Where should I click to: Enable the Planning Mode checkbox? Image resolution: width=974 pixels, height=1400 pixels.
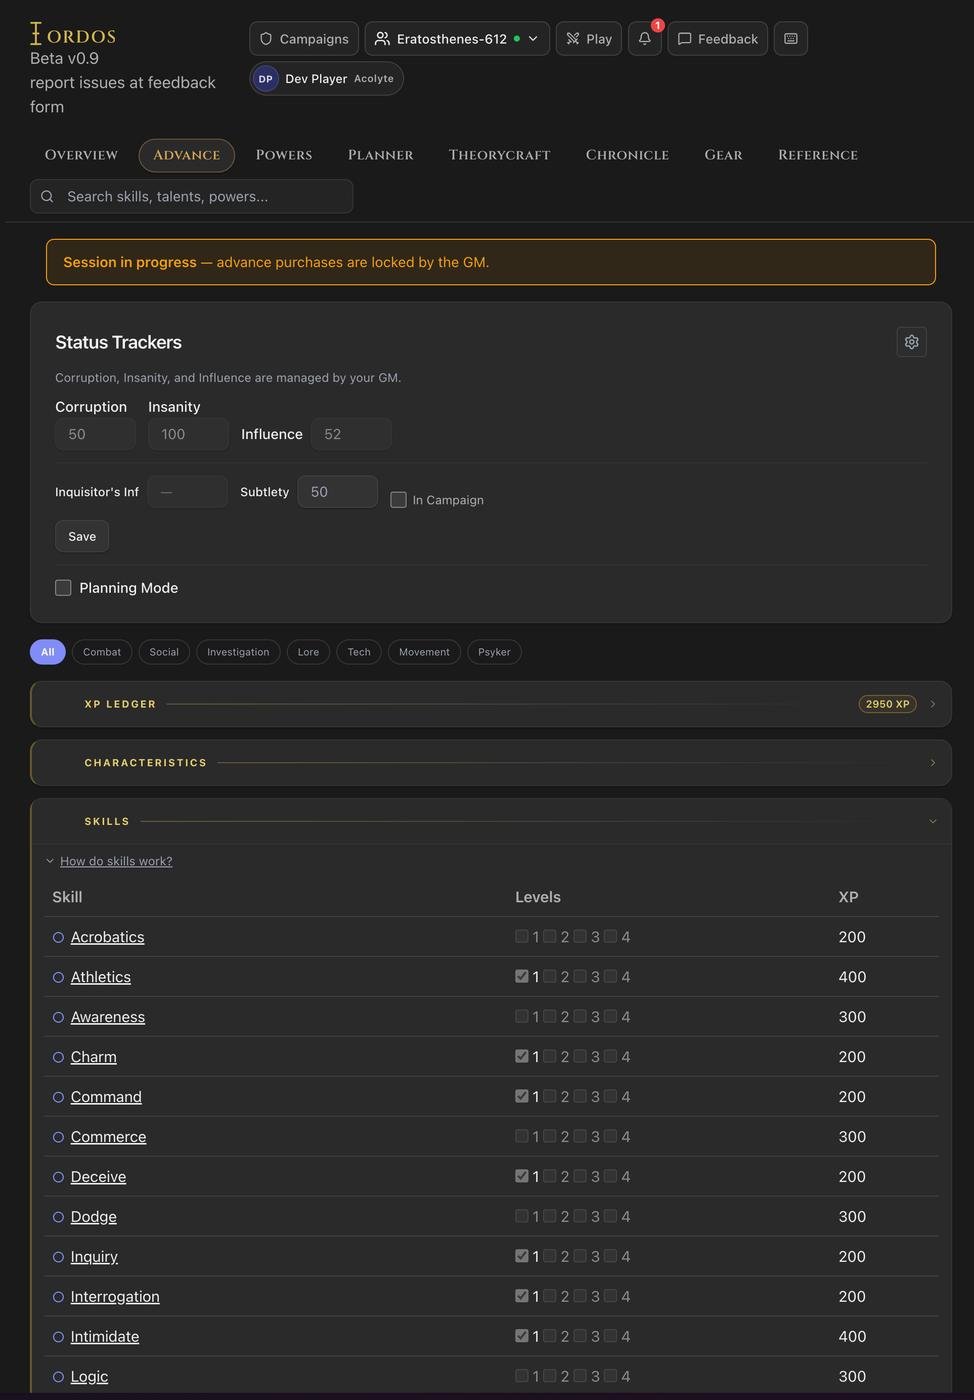click(x=63, y=588)
